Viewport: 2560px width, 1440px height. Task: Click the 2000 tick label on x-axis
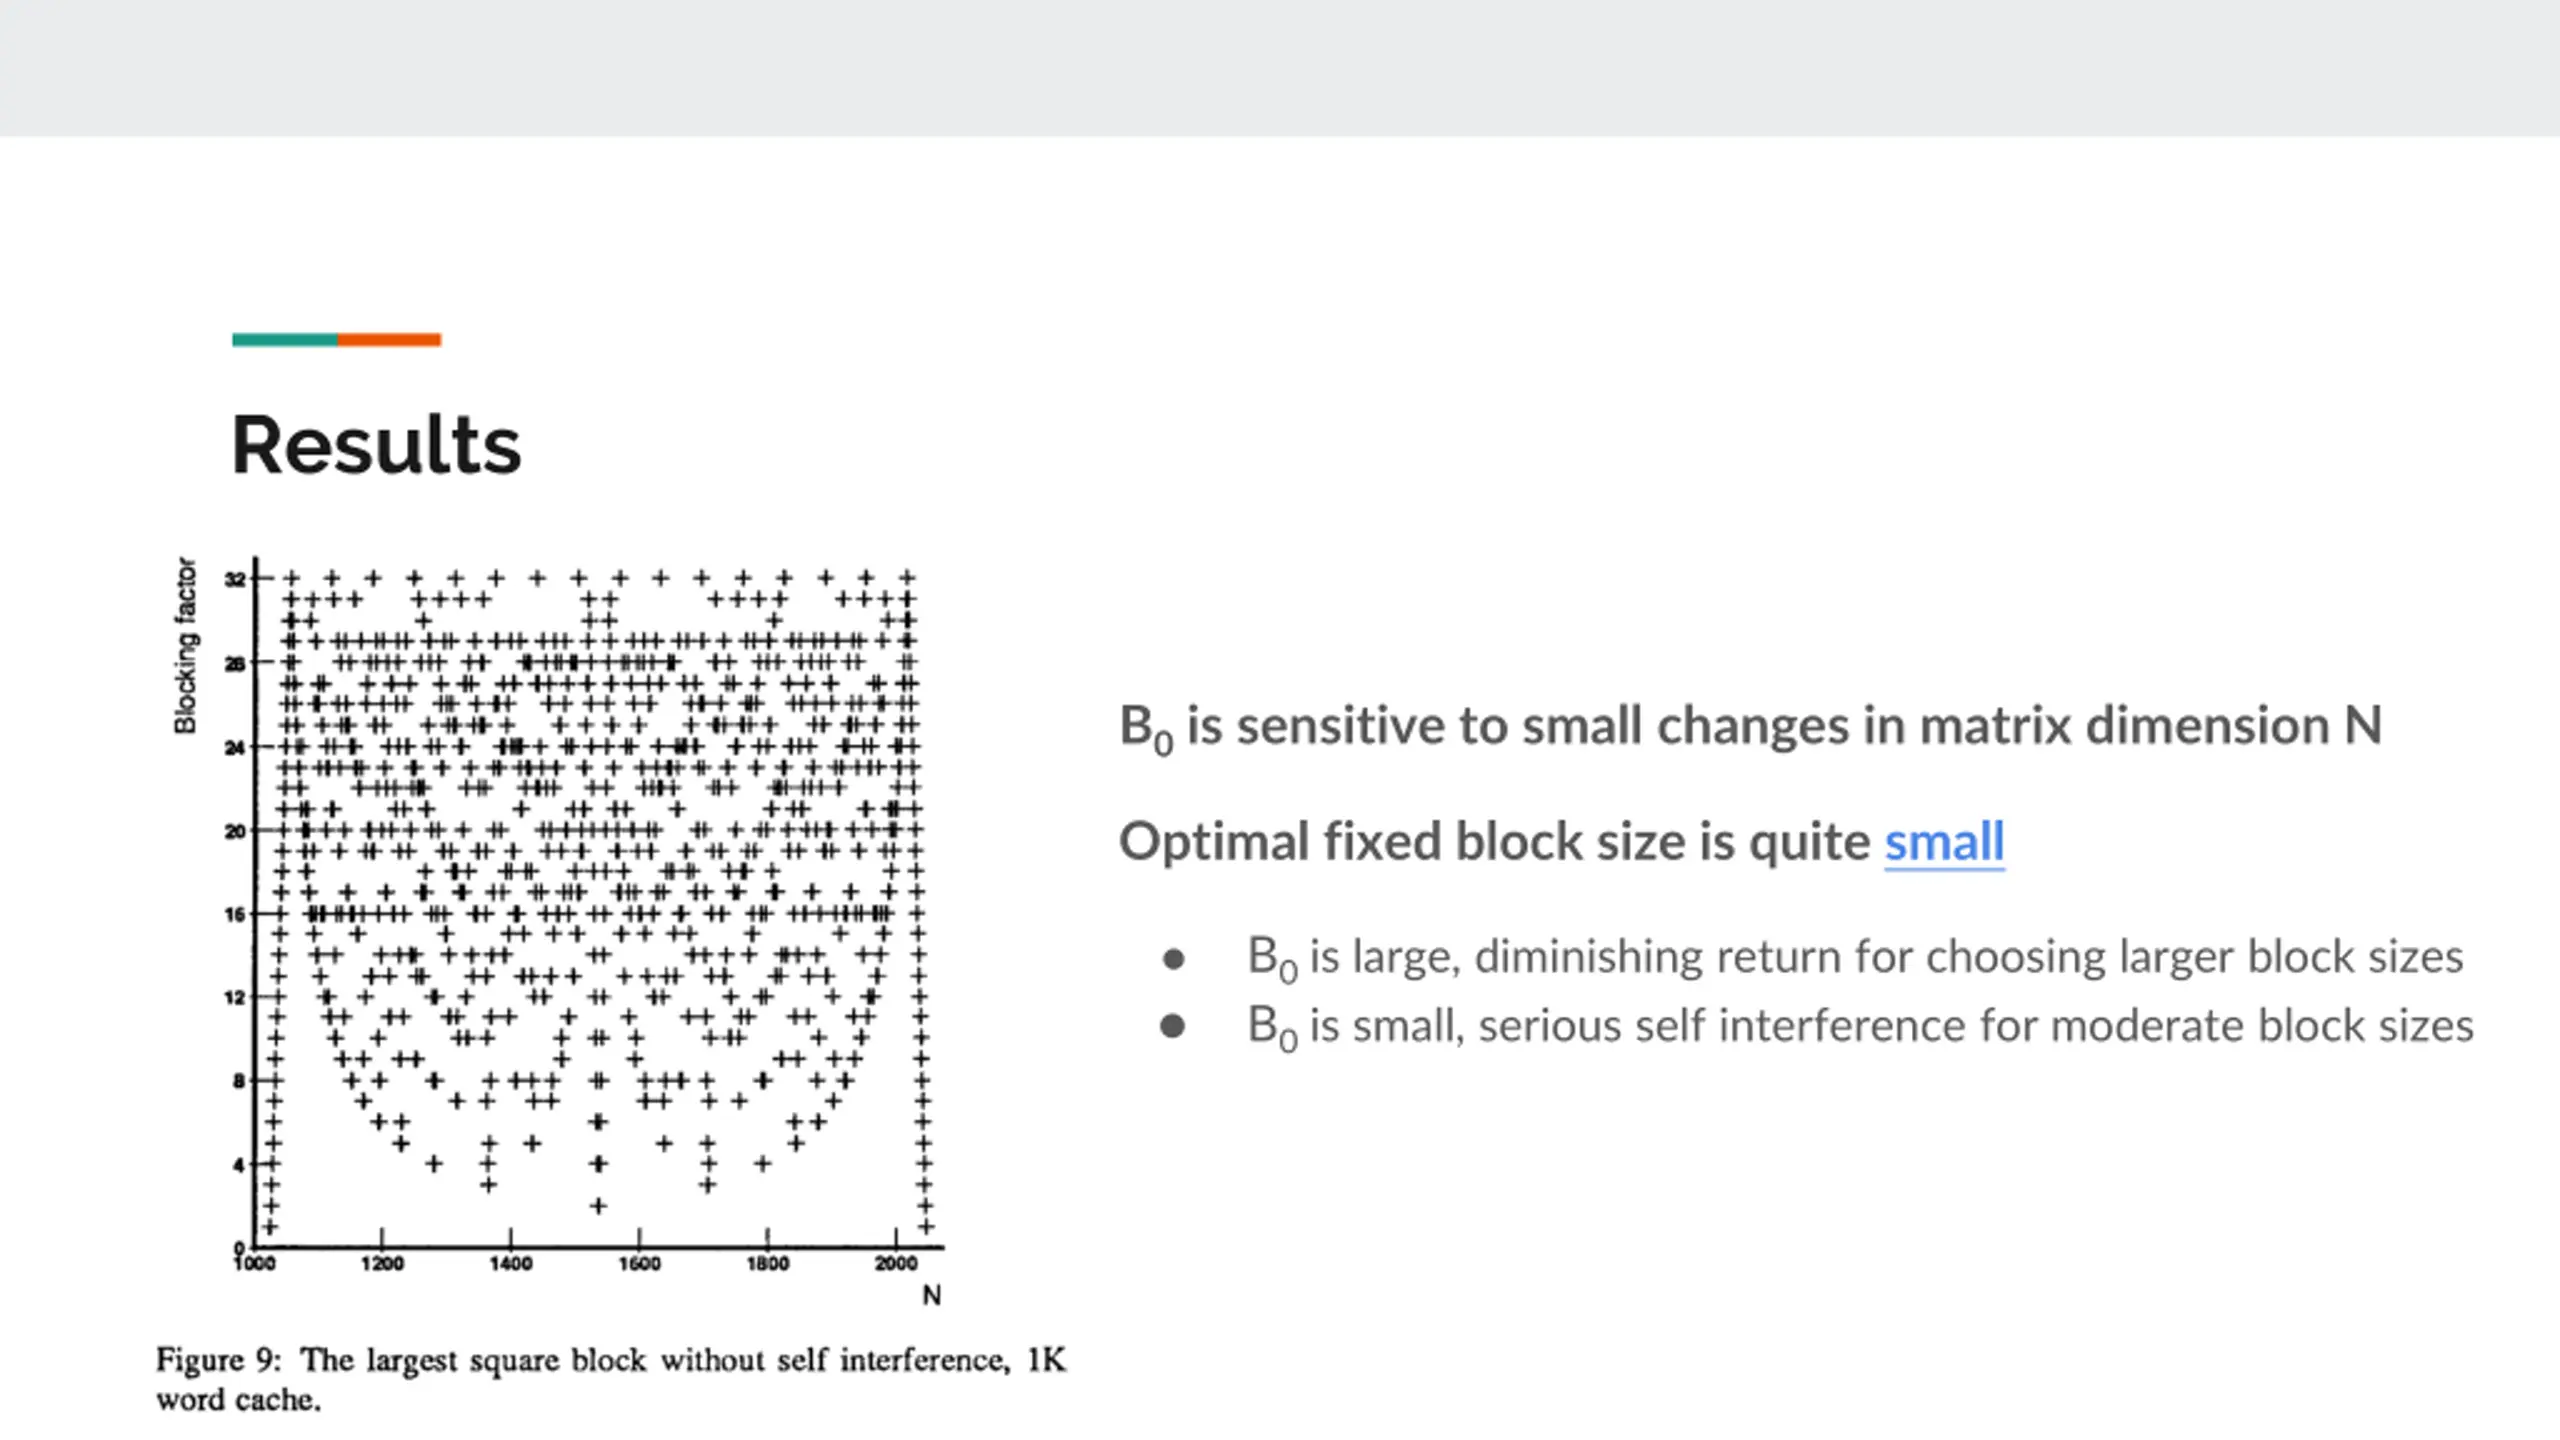tap(895, 1264)
